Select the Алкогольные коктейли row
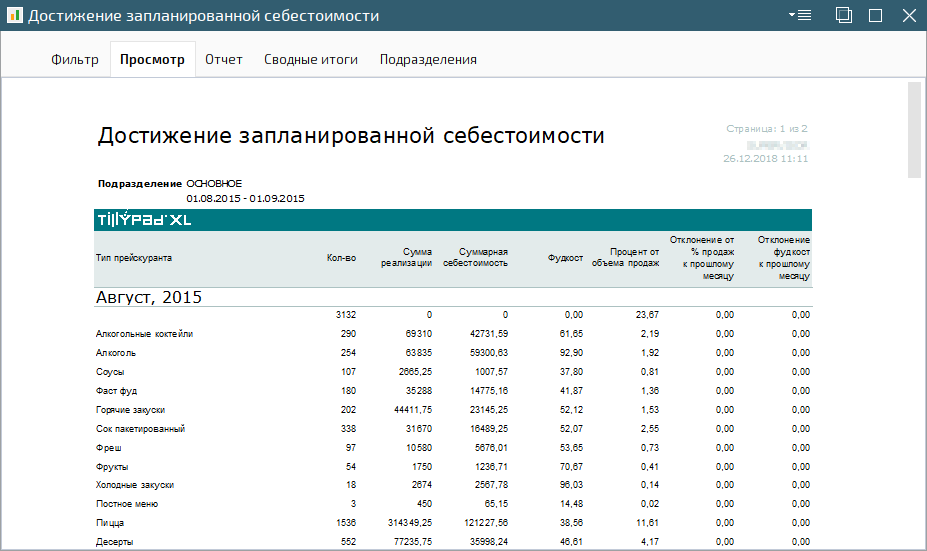This screenshot has width=927, height=551. click(x=144, y=334)
